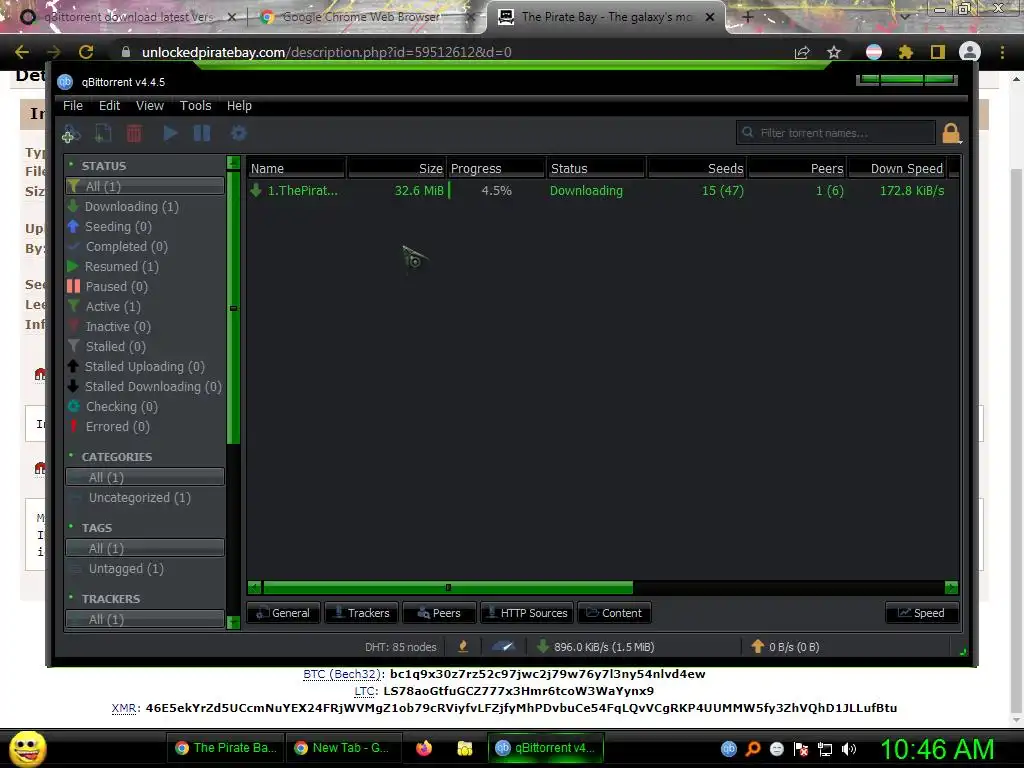Click the add torrent file toolbar icon
The width and height of the screenshot is (1024, 768).
point(103,133)
